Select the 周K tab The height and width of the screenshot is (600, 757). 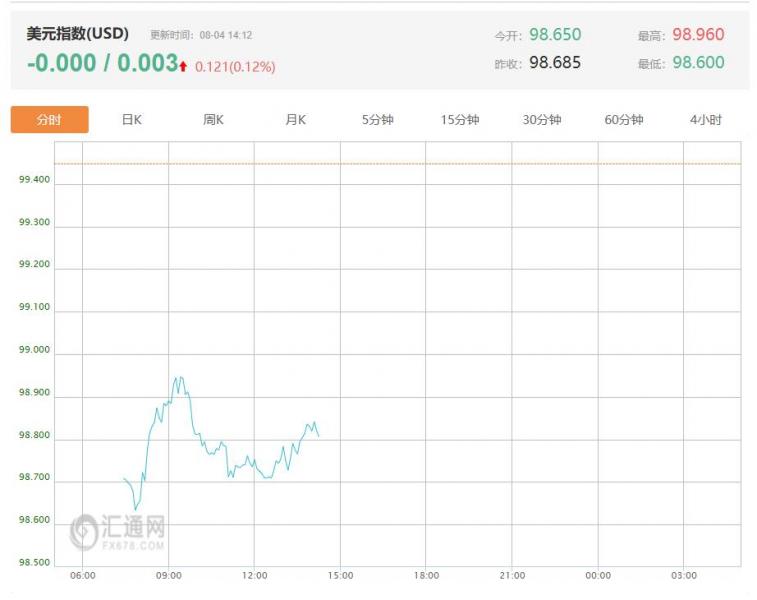click(x=214, y=120)
